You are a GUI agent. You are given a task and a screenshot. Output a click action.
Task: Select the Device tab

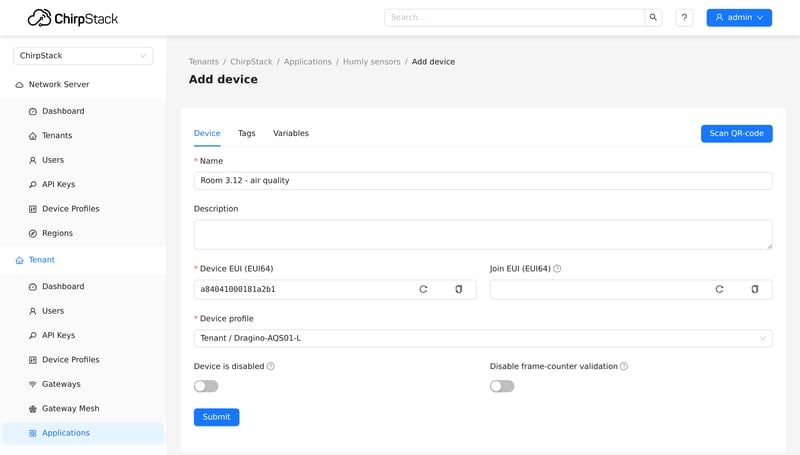pyautogui.click(x=207, y=134)
